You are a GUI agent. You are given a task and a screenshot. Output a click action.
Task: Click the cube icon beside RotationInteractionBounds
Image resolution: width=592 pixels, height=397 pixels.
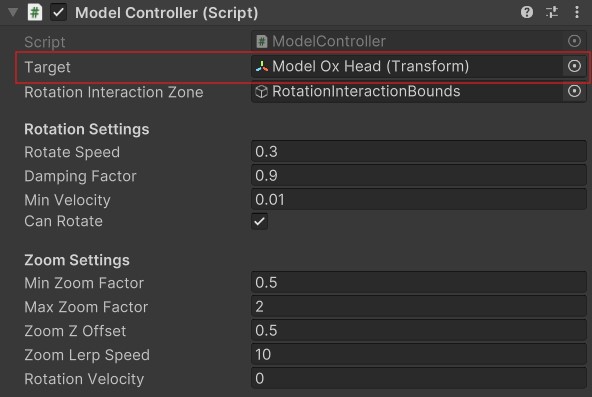click(x=262, y=91)
